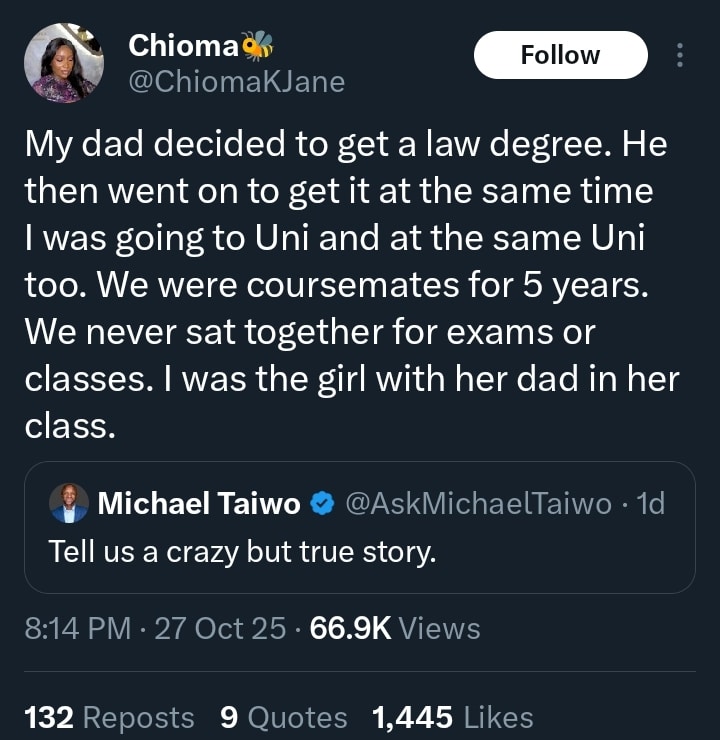The image size is (720, 740).
Task: Open Michael Taiwo's name in quoted tweet
Action: [x=199, y=505]
